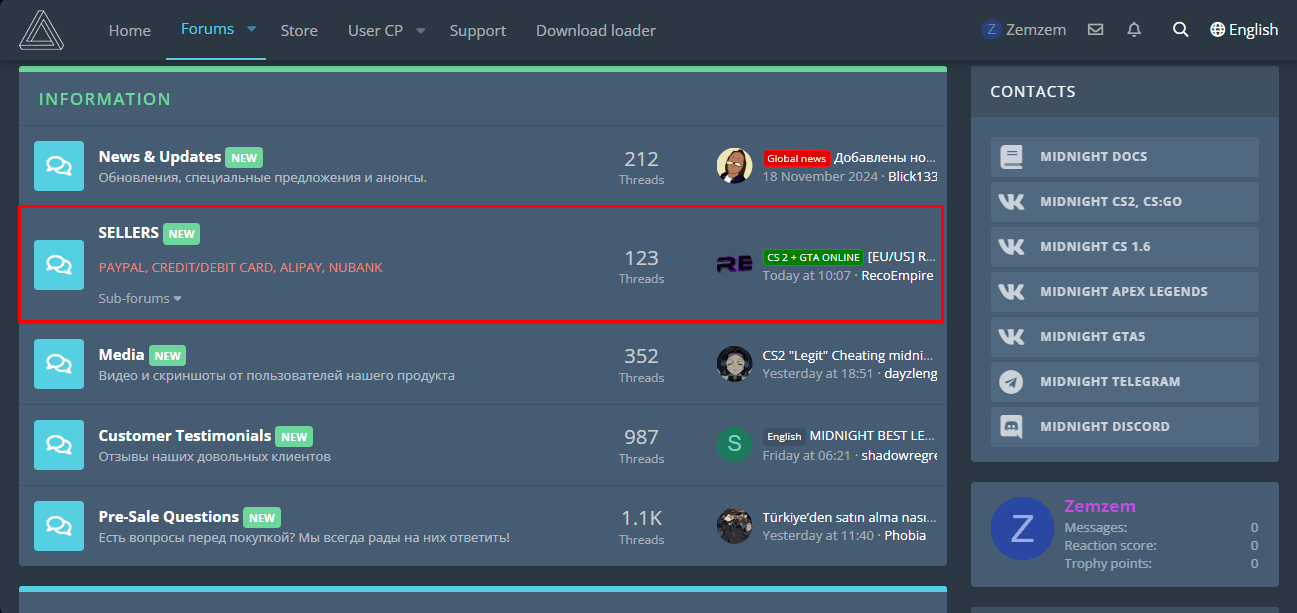Click Blick133's avatar in News & Updates row

(x=734, y=166)
